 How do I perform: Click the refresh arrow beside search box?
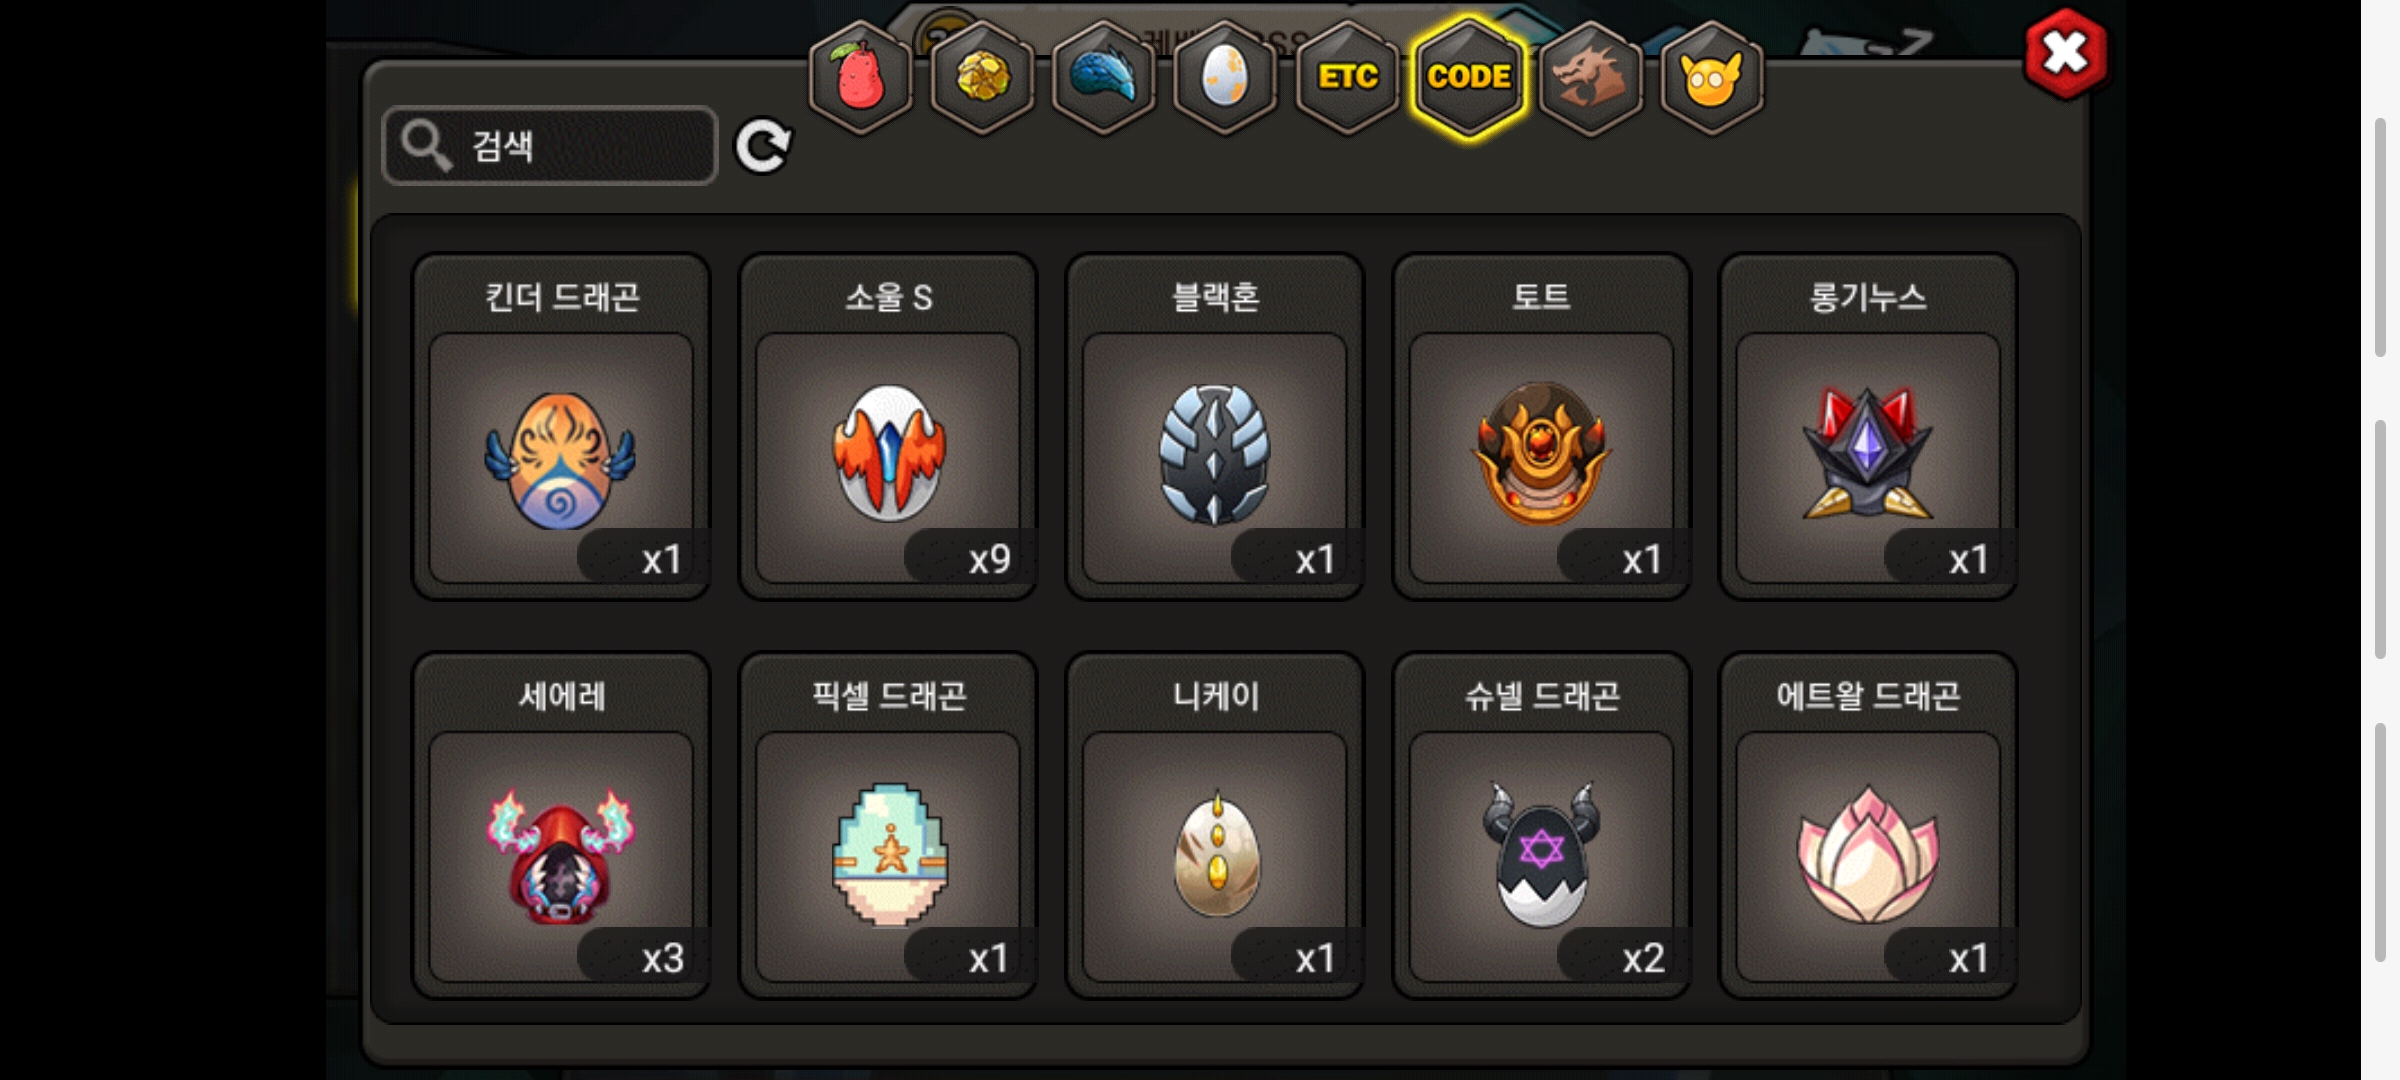tap(763, 147)
